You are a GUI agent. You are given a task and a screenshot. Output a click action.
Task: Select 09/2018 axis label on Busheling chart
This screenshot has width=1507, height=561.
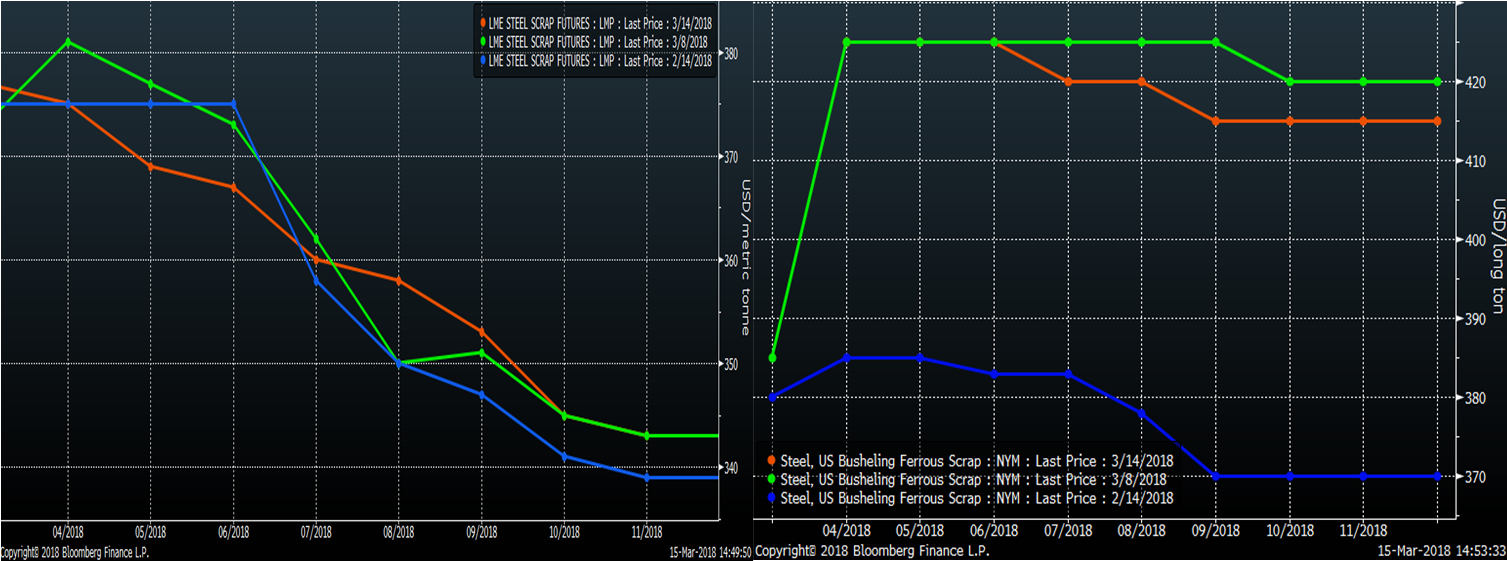coord(1215,531)
